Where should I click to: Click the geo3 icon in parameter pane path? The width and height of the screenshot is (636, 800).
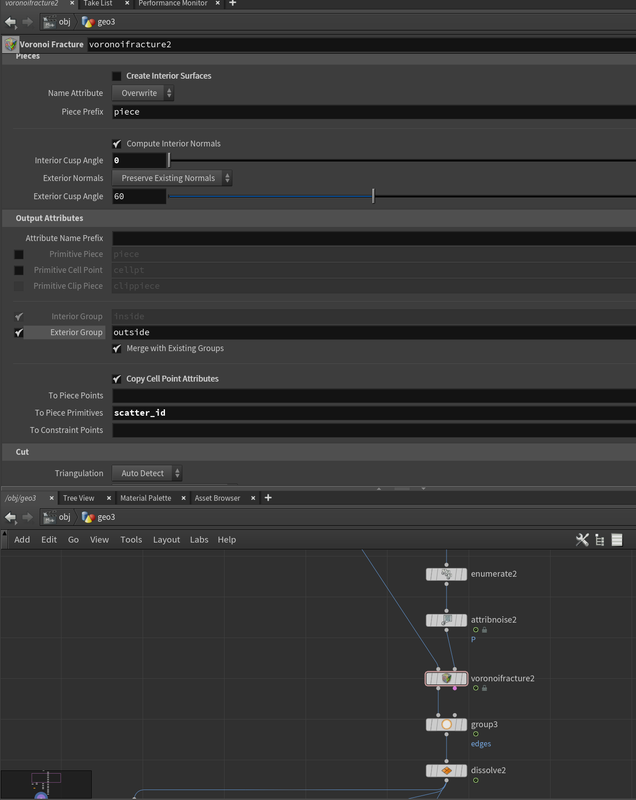pyautogui.click(x=88, y=22)
